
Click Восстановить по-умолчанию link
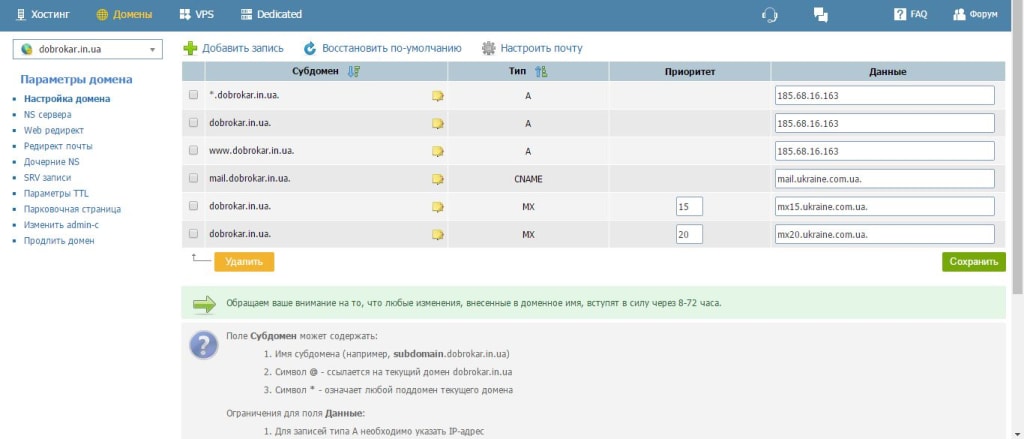pos(391,48)
